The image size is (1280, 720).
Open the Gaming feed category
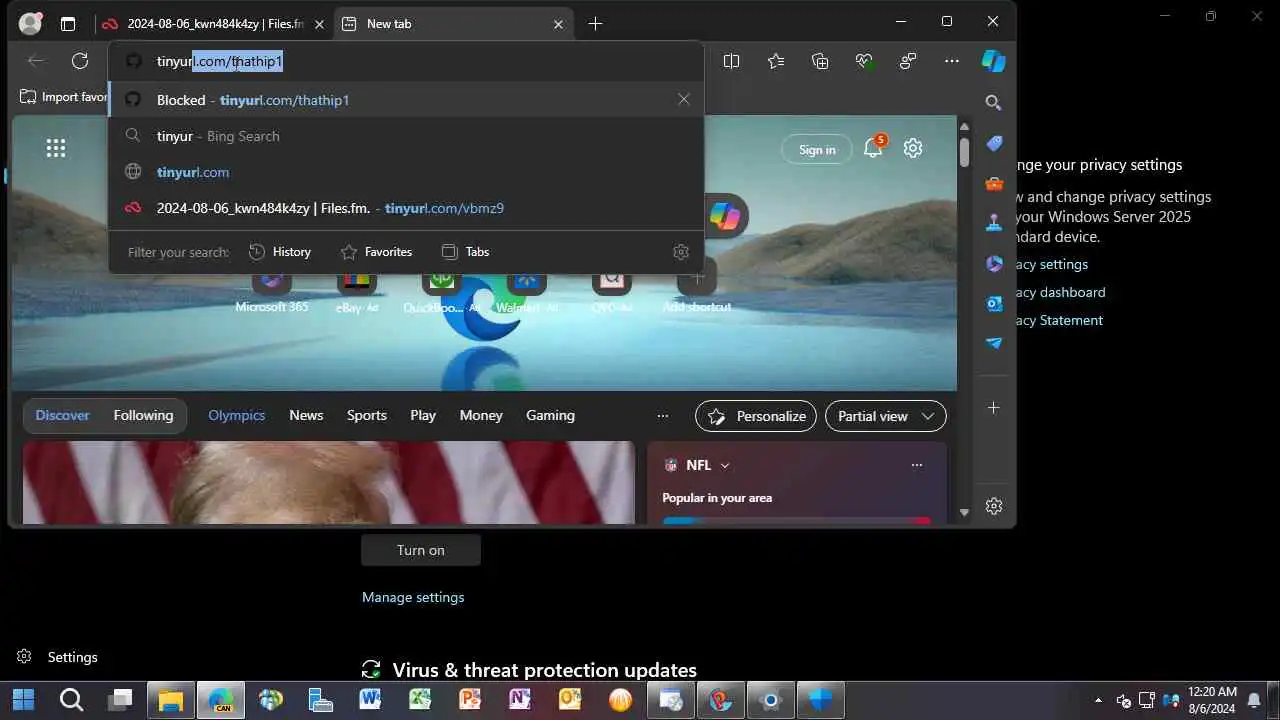coord(550,415)
